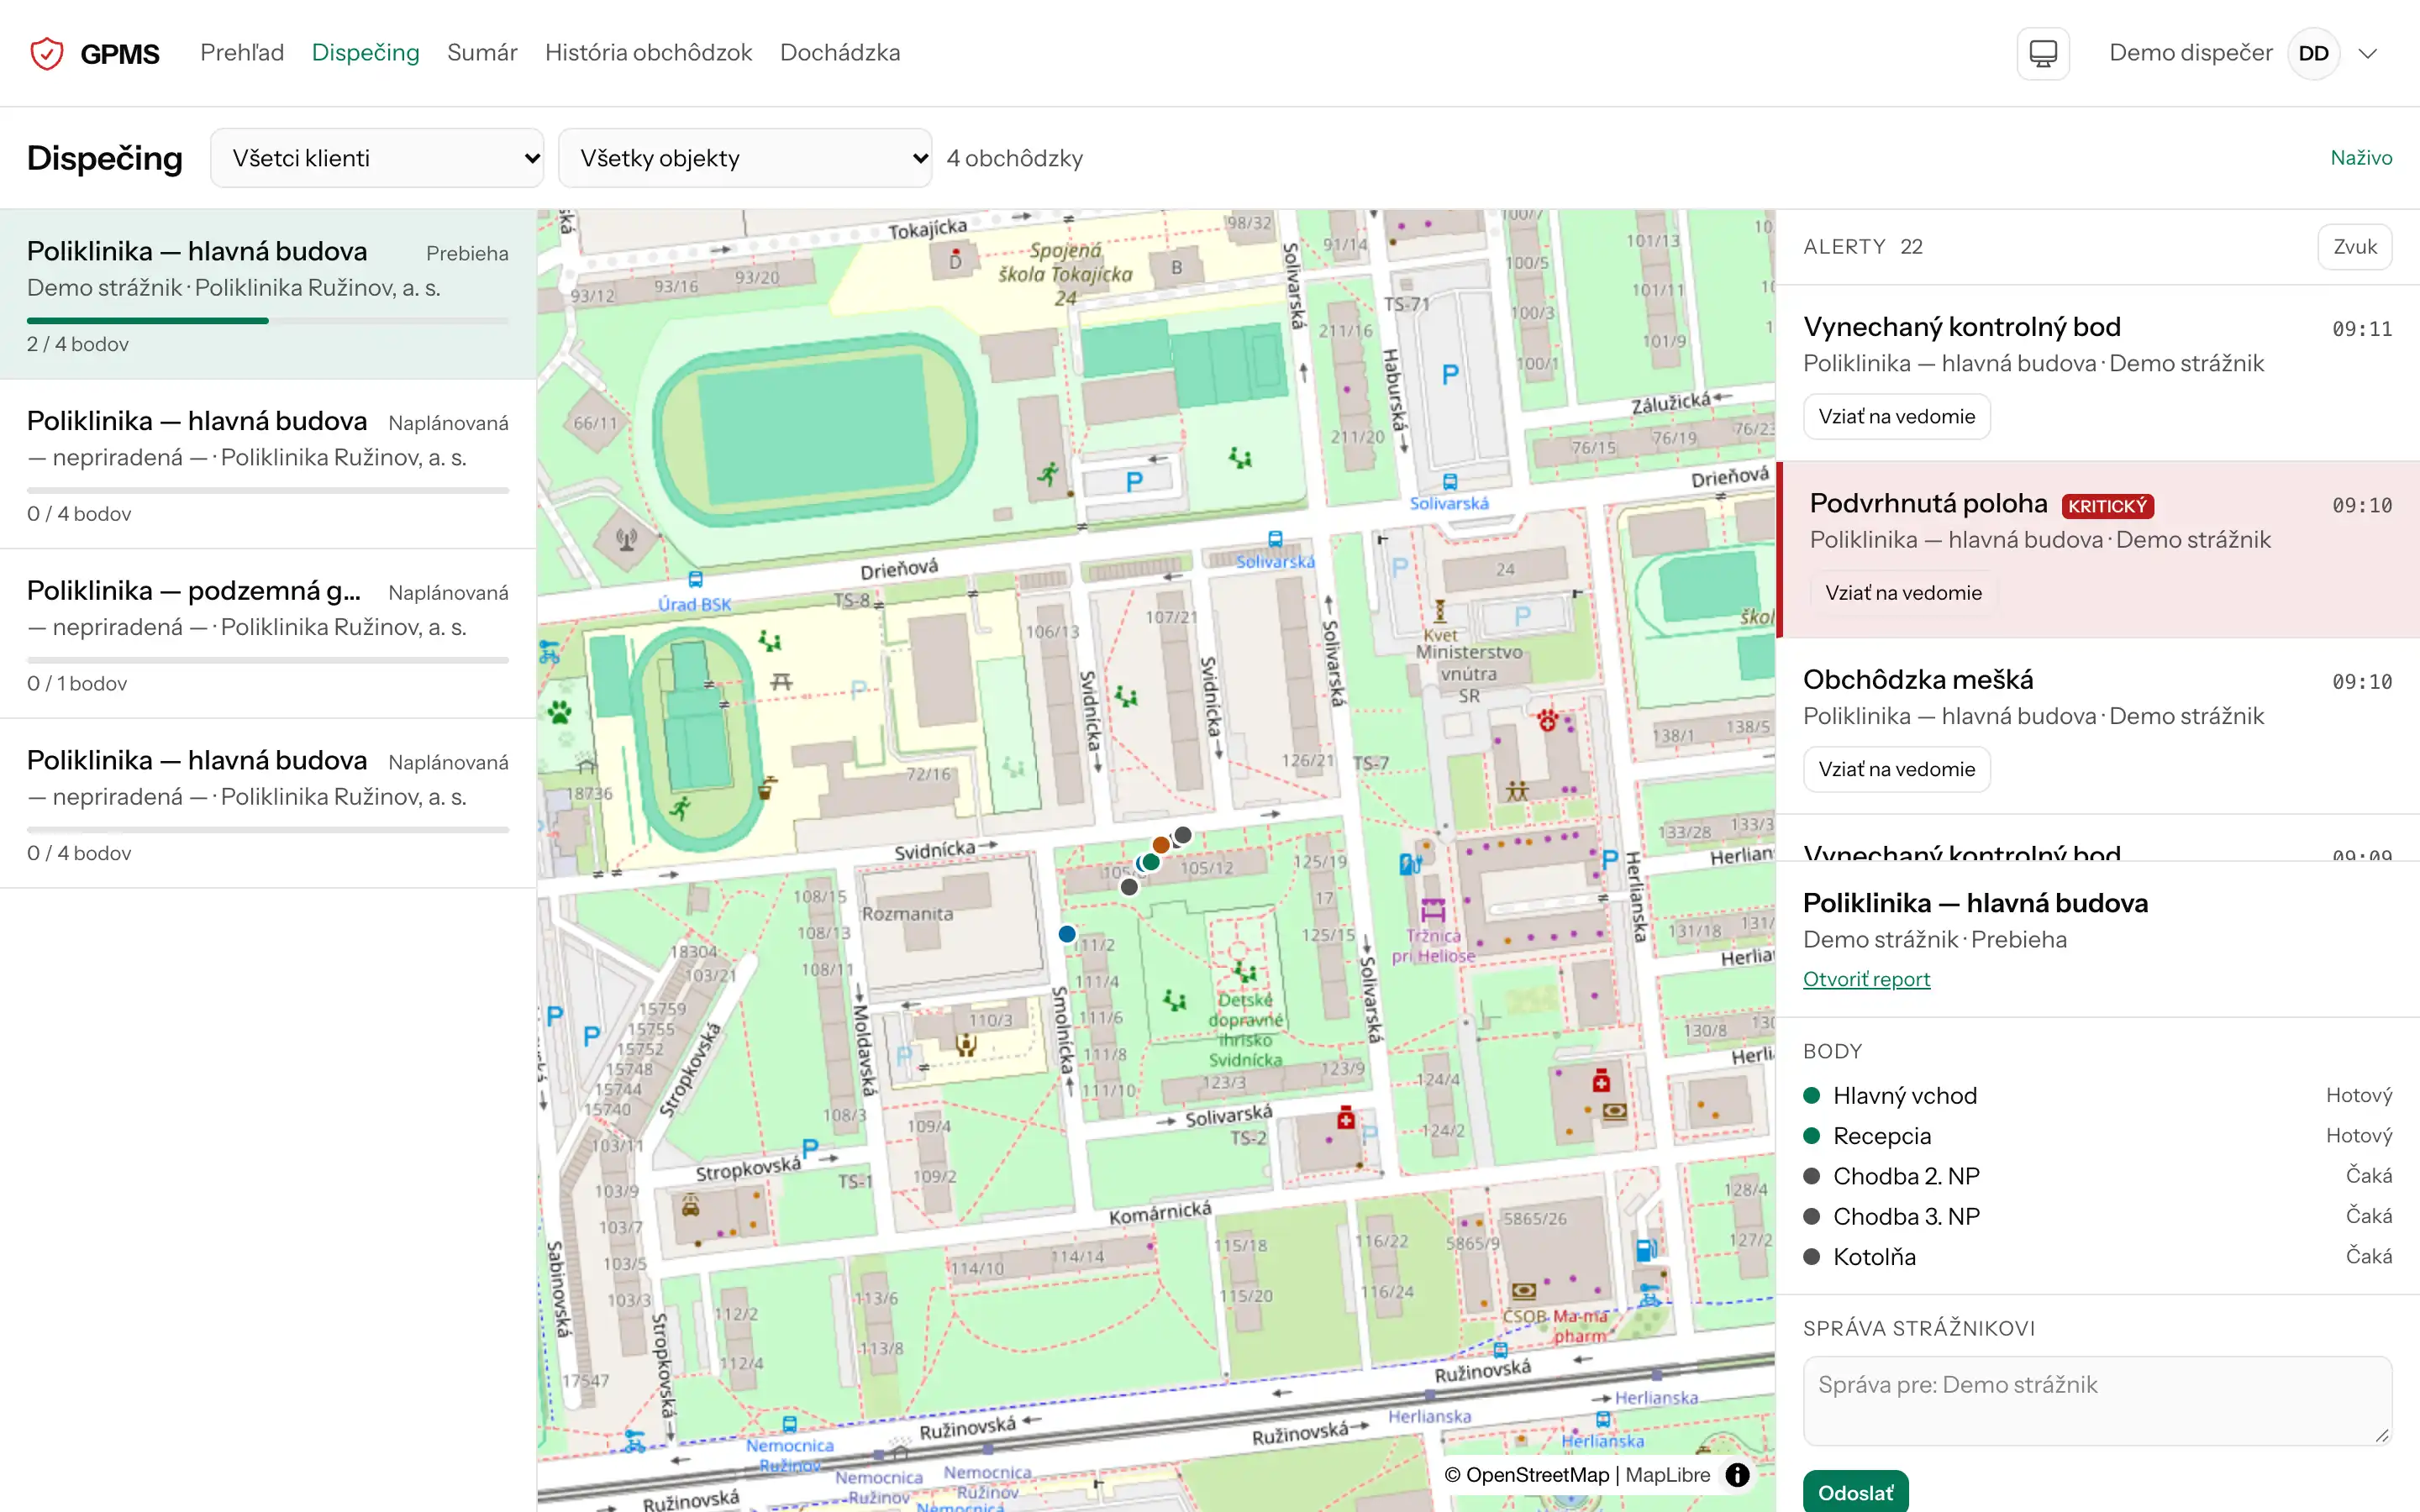
Task: Toggle the Zvuk alert sound button
Action: coord(2355,247)
